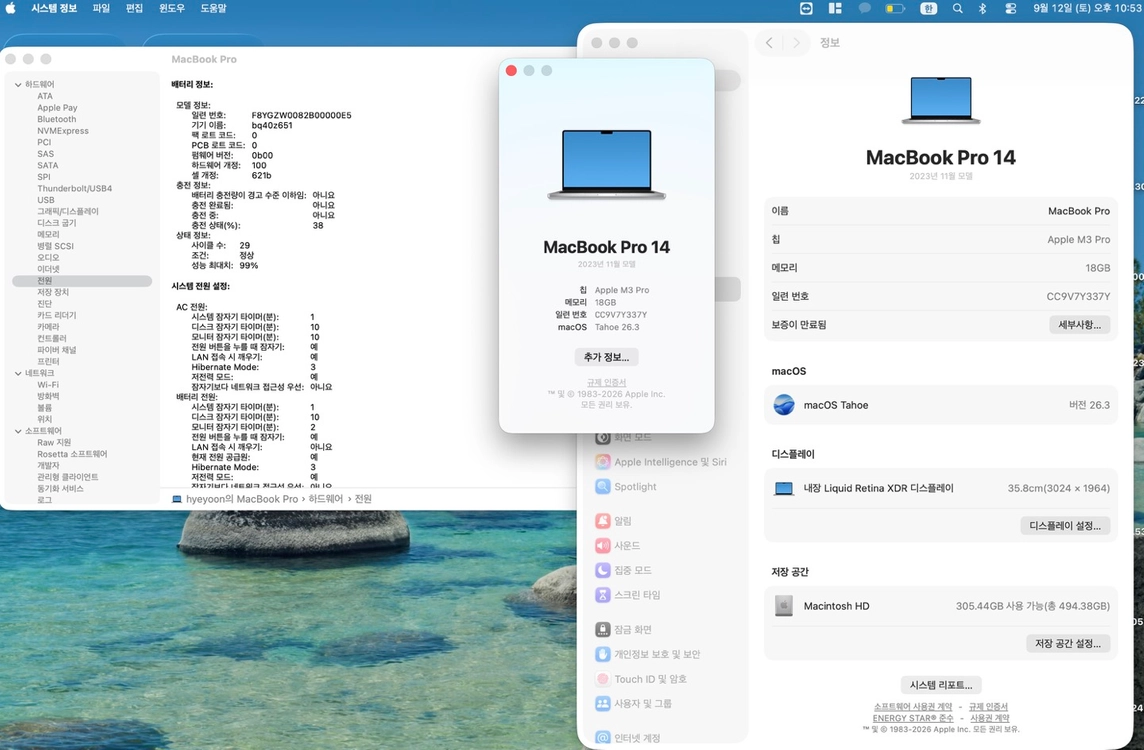Click the 인터넷 계정 sidebar icon
The width and height of the screenshot is (1144, 750).
(x=603, y=738)
